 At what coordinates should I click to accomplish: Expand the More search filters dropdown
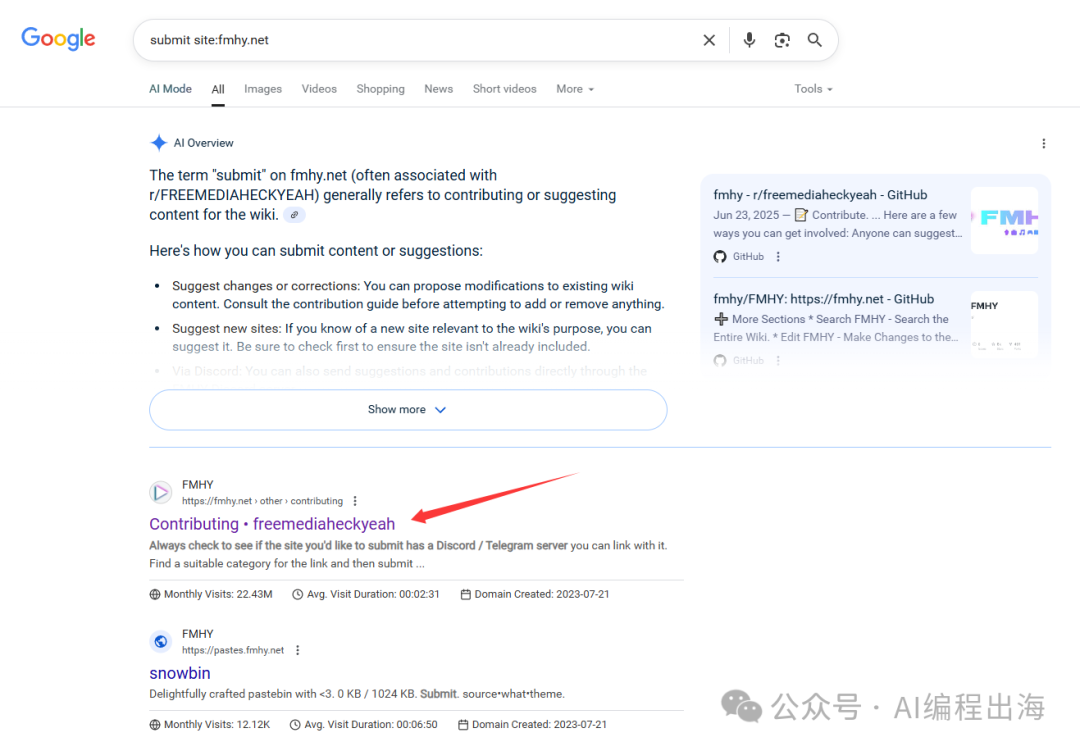click(x=575, y=89)
